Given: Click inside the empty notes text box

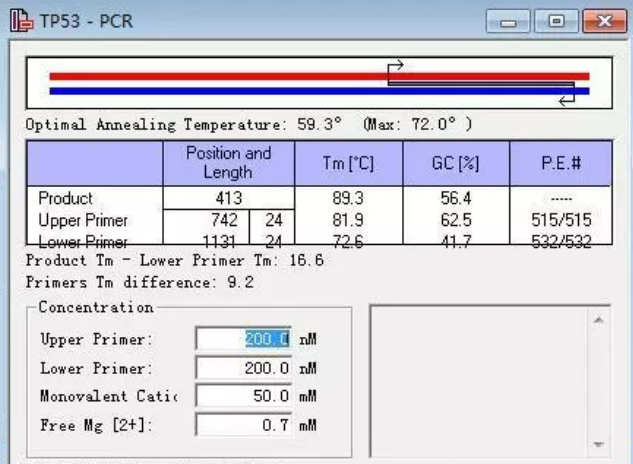Looking at the screenshot, I should tap(480, 381).
